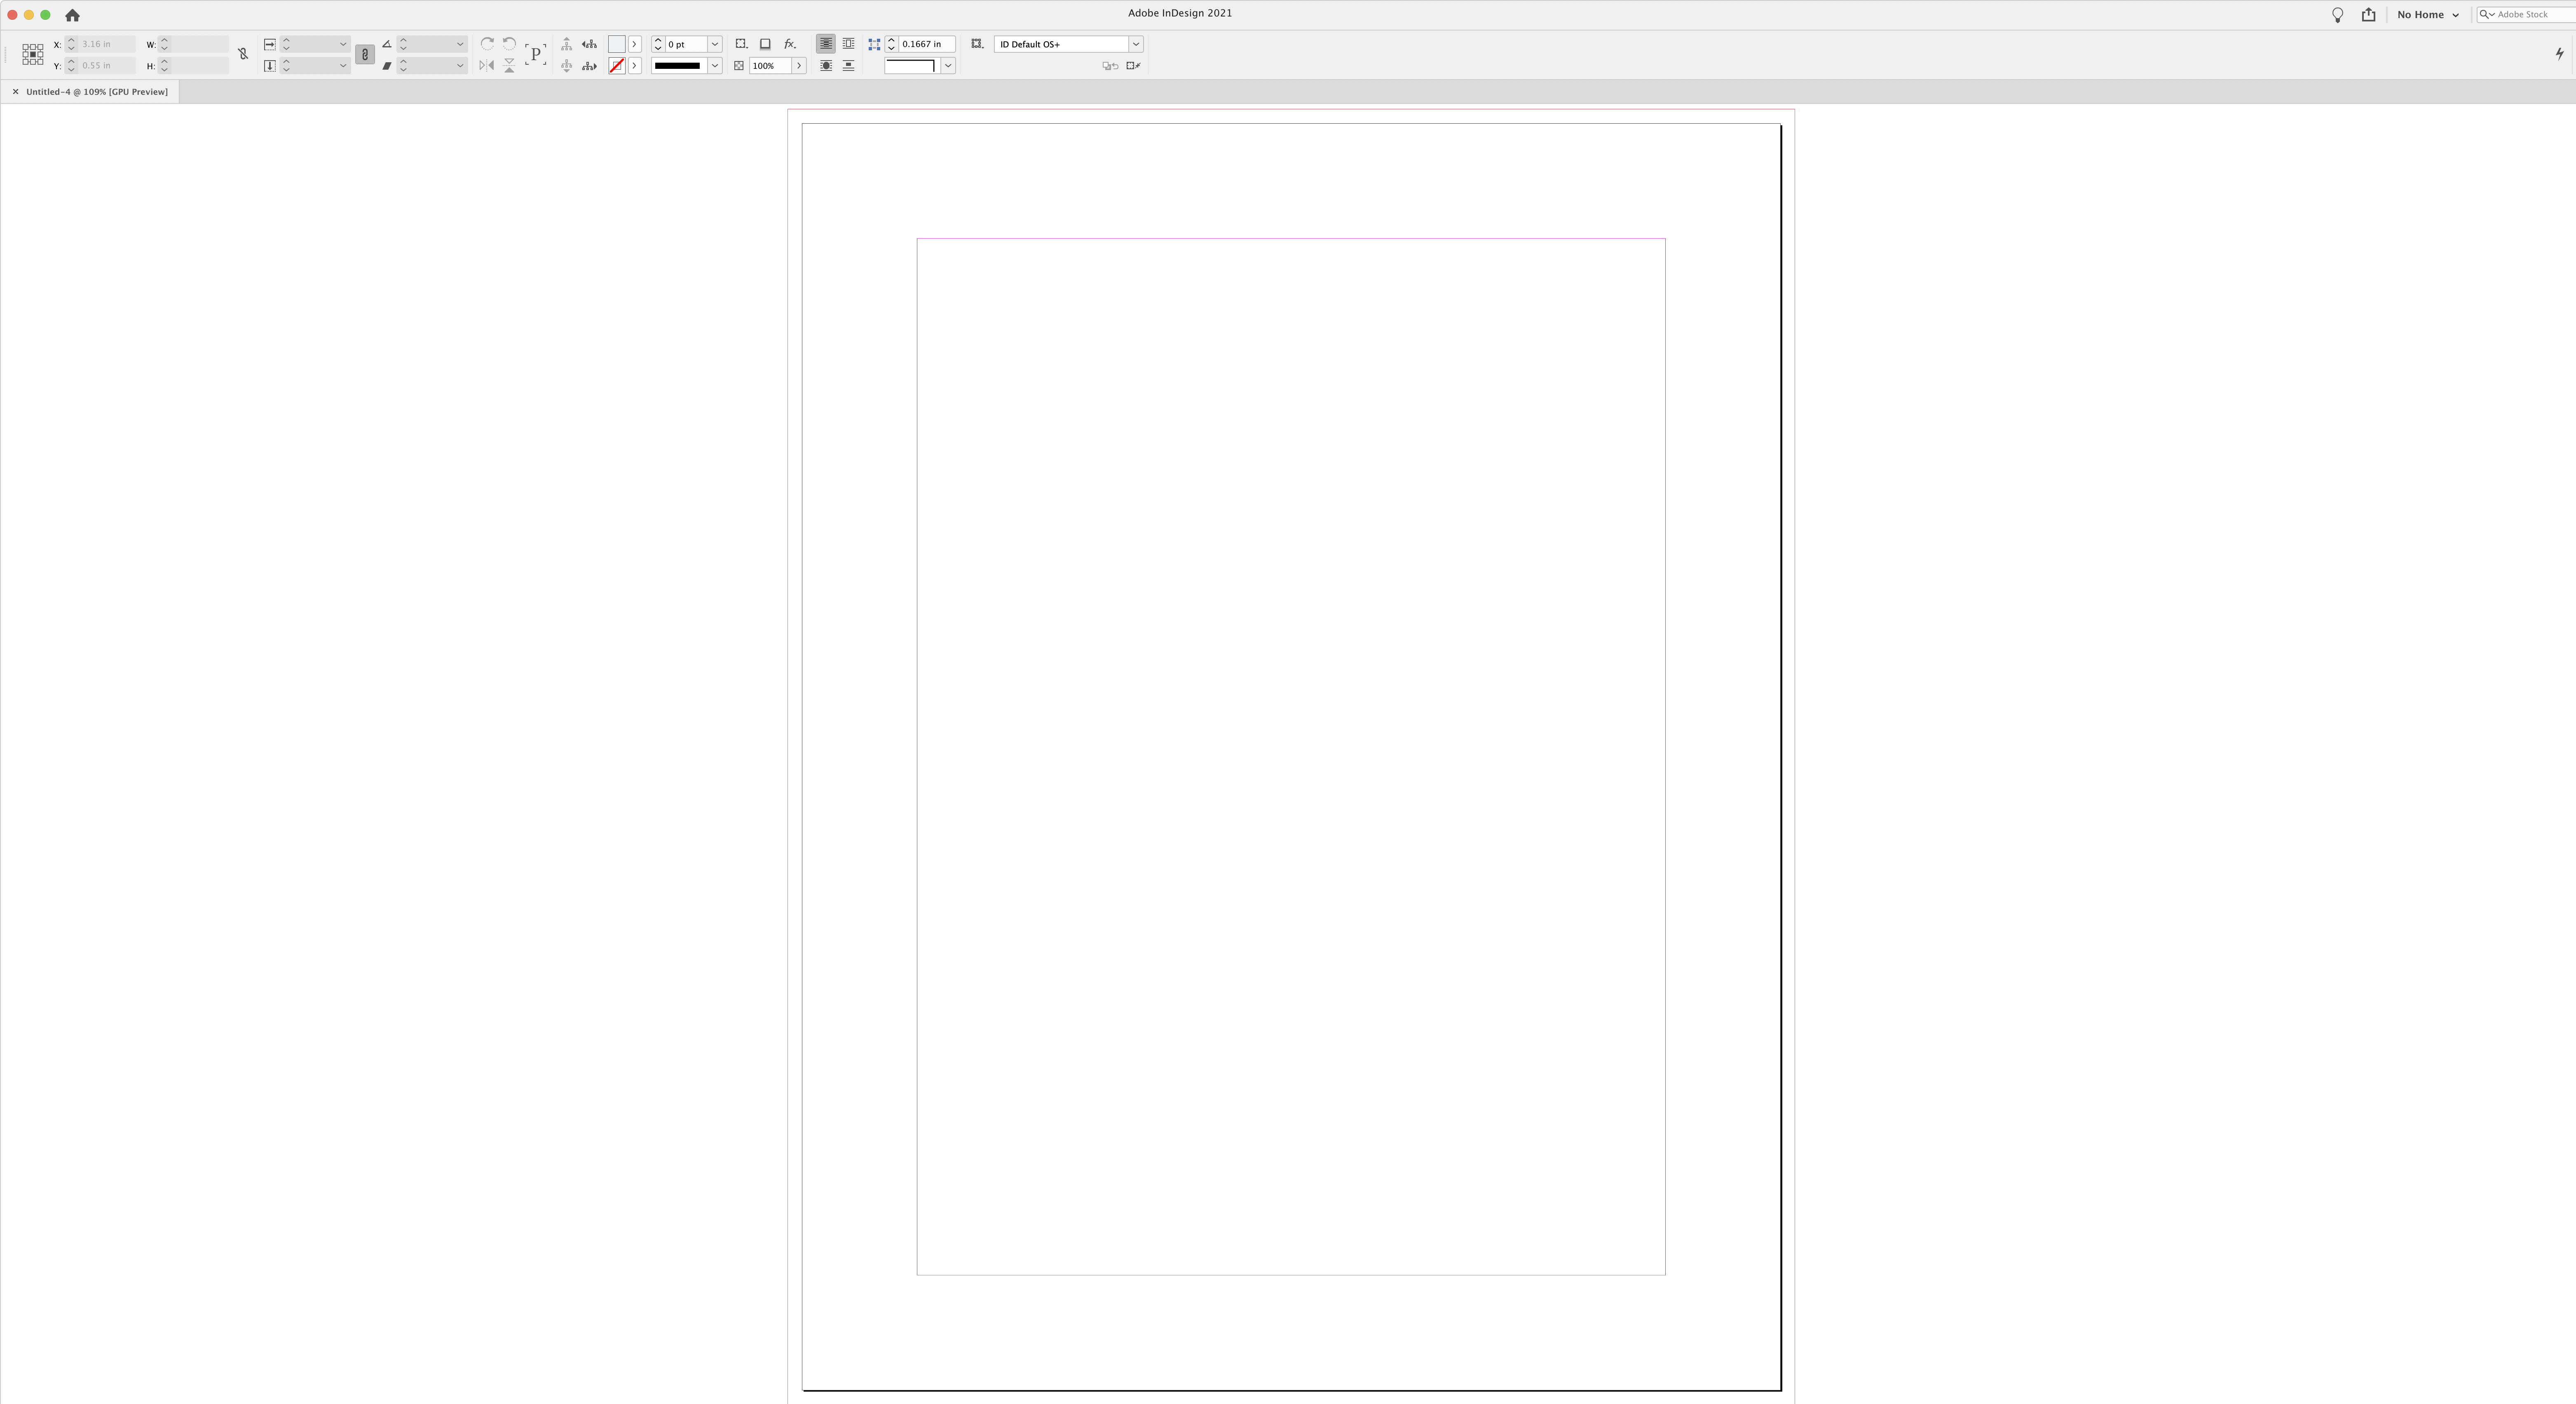The height and width of the screenshot is (1404, 2576).
Task: Click the Drop Shadow icon
Action: [x=765, y=44]
